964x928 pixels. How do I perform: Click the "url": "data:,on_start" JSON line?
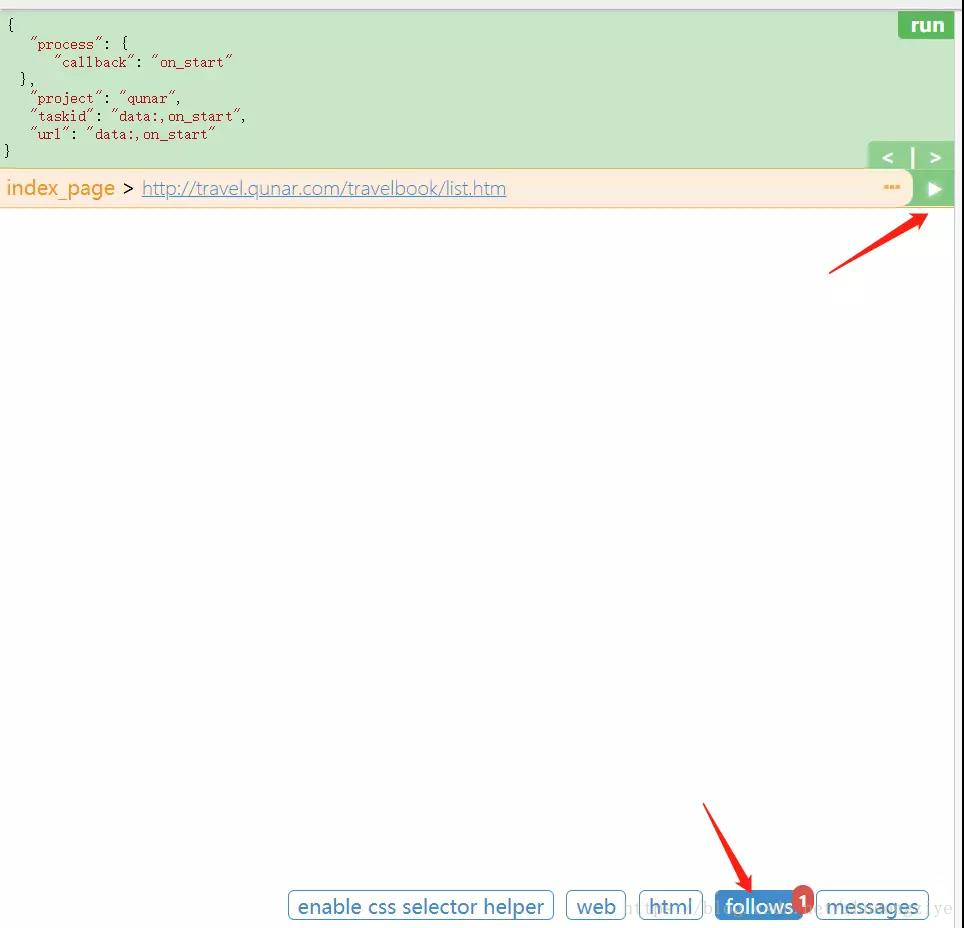123,134
